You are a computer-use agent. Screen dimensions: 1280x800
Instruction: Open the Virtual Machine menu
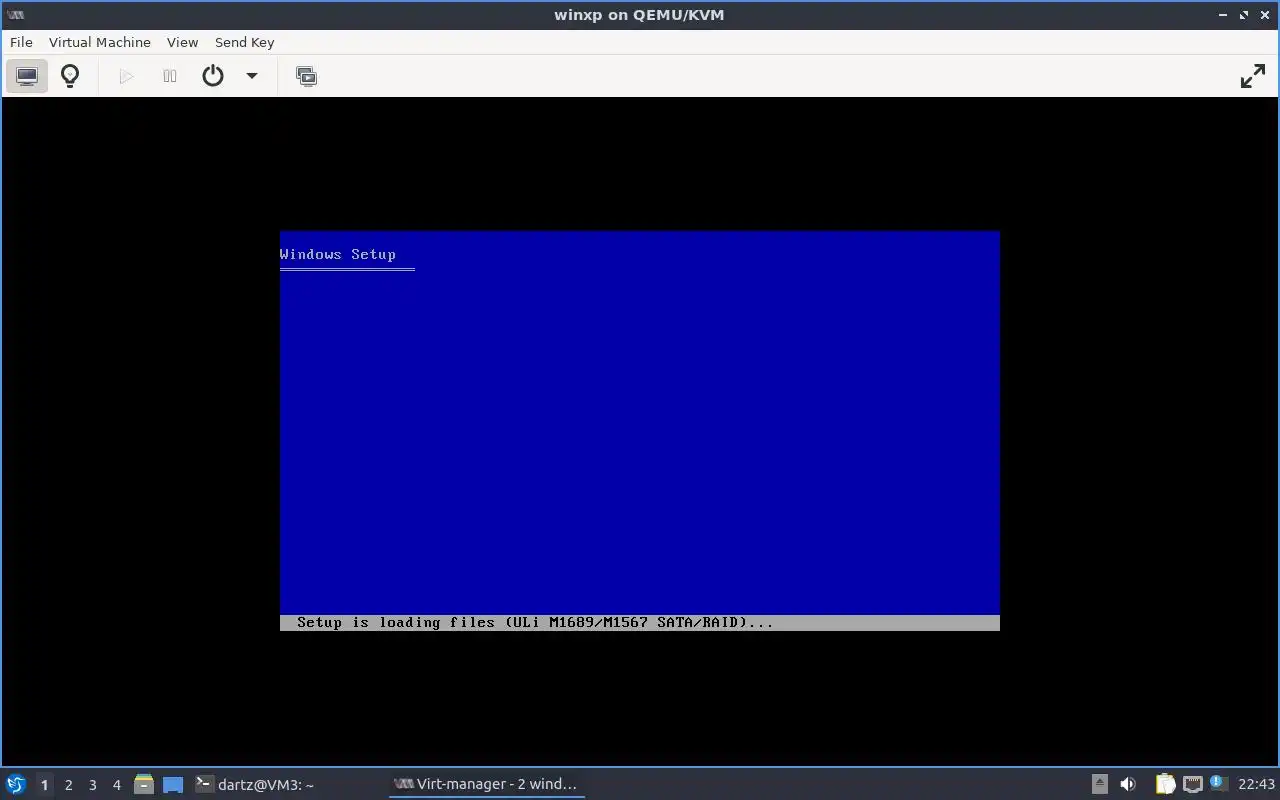100,42
